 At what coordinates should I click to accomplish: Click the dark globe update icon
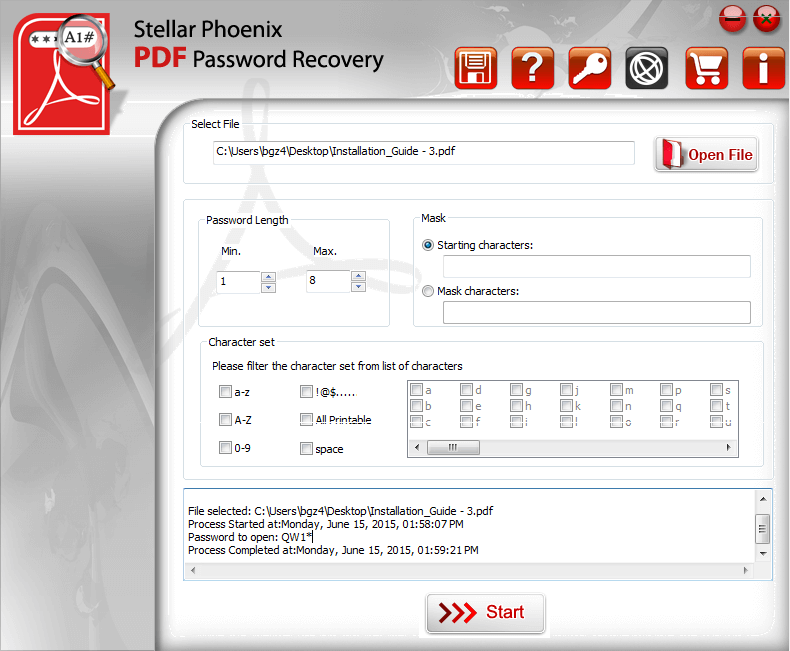[x=646, y=69]
